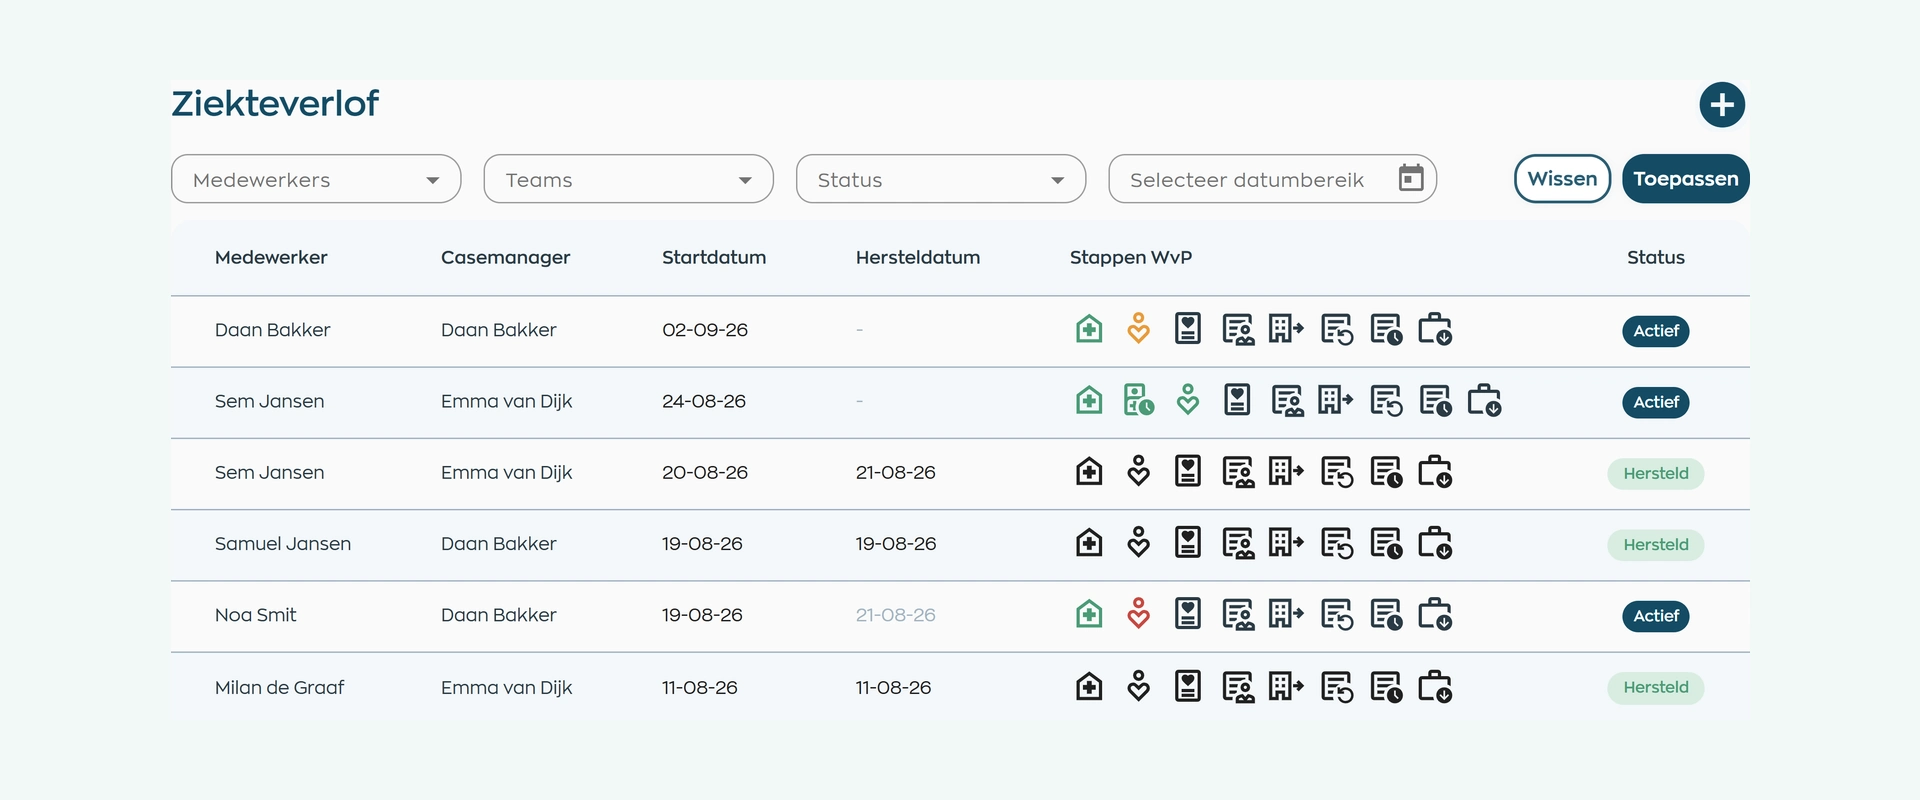The width and height of the screenshot is (1920, 800).
Task: Click red heart-person icon in Noa Smit's row
Action: pos(1138,614)
